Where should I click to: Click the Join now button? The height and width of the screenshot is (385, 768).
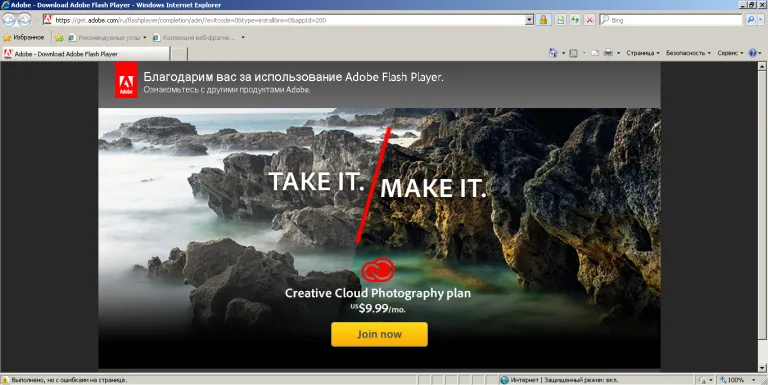point(379,334)
